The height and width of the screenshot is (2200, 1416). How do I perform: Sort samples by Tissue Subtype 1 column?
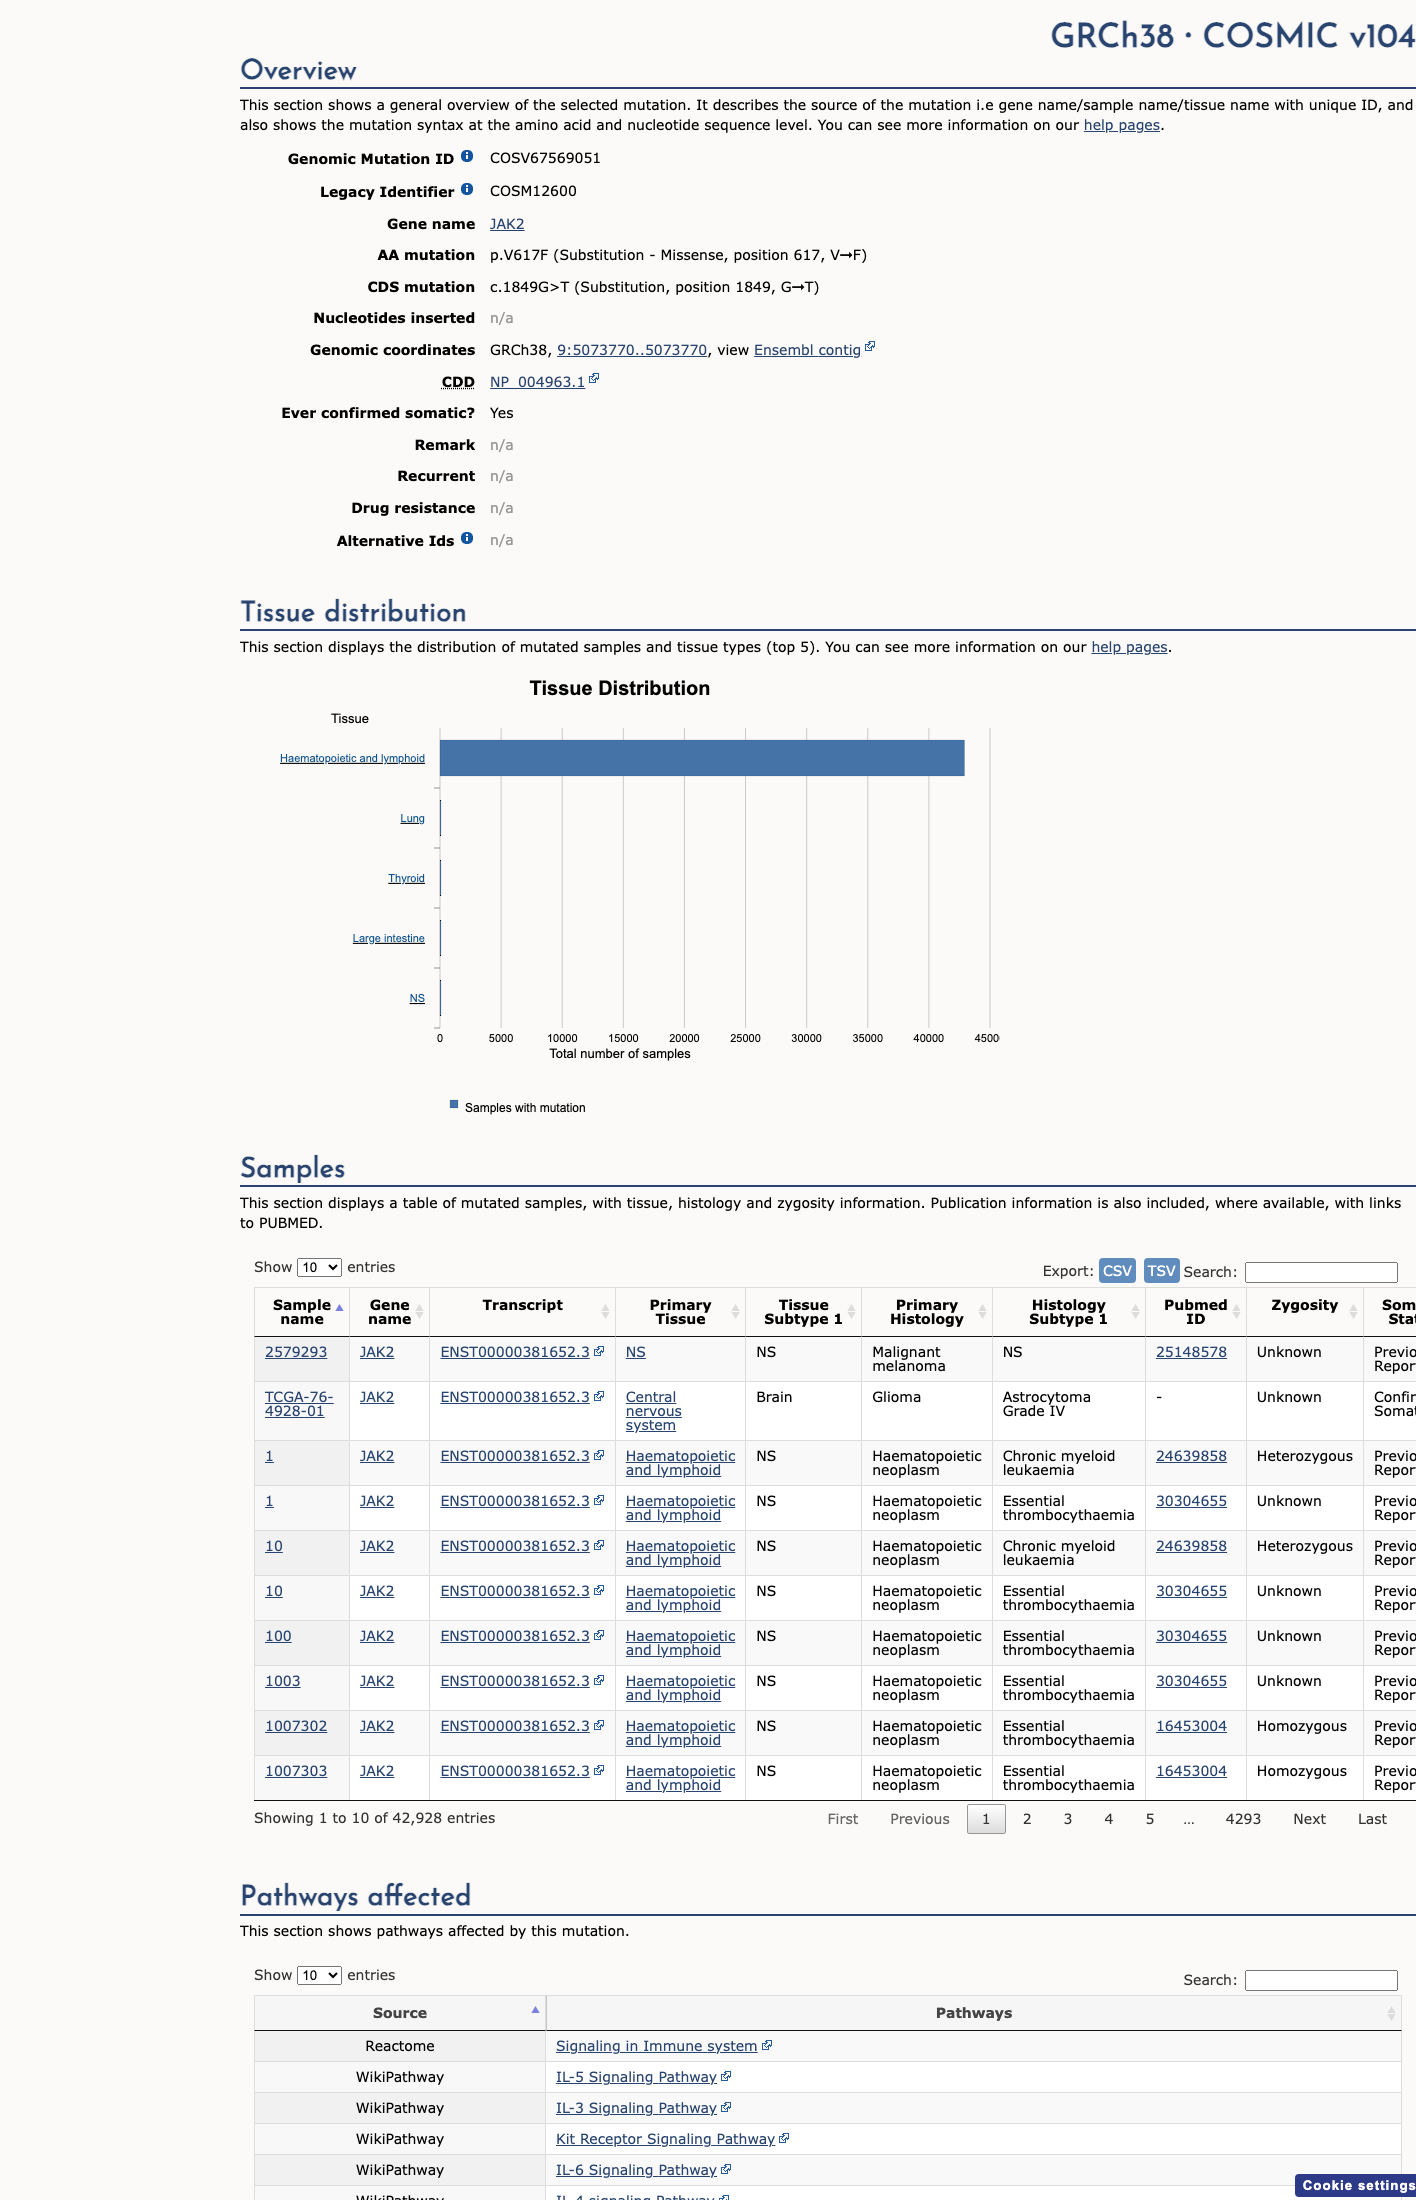803,1312
